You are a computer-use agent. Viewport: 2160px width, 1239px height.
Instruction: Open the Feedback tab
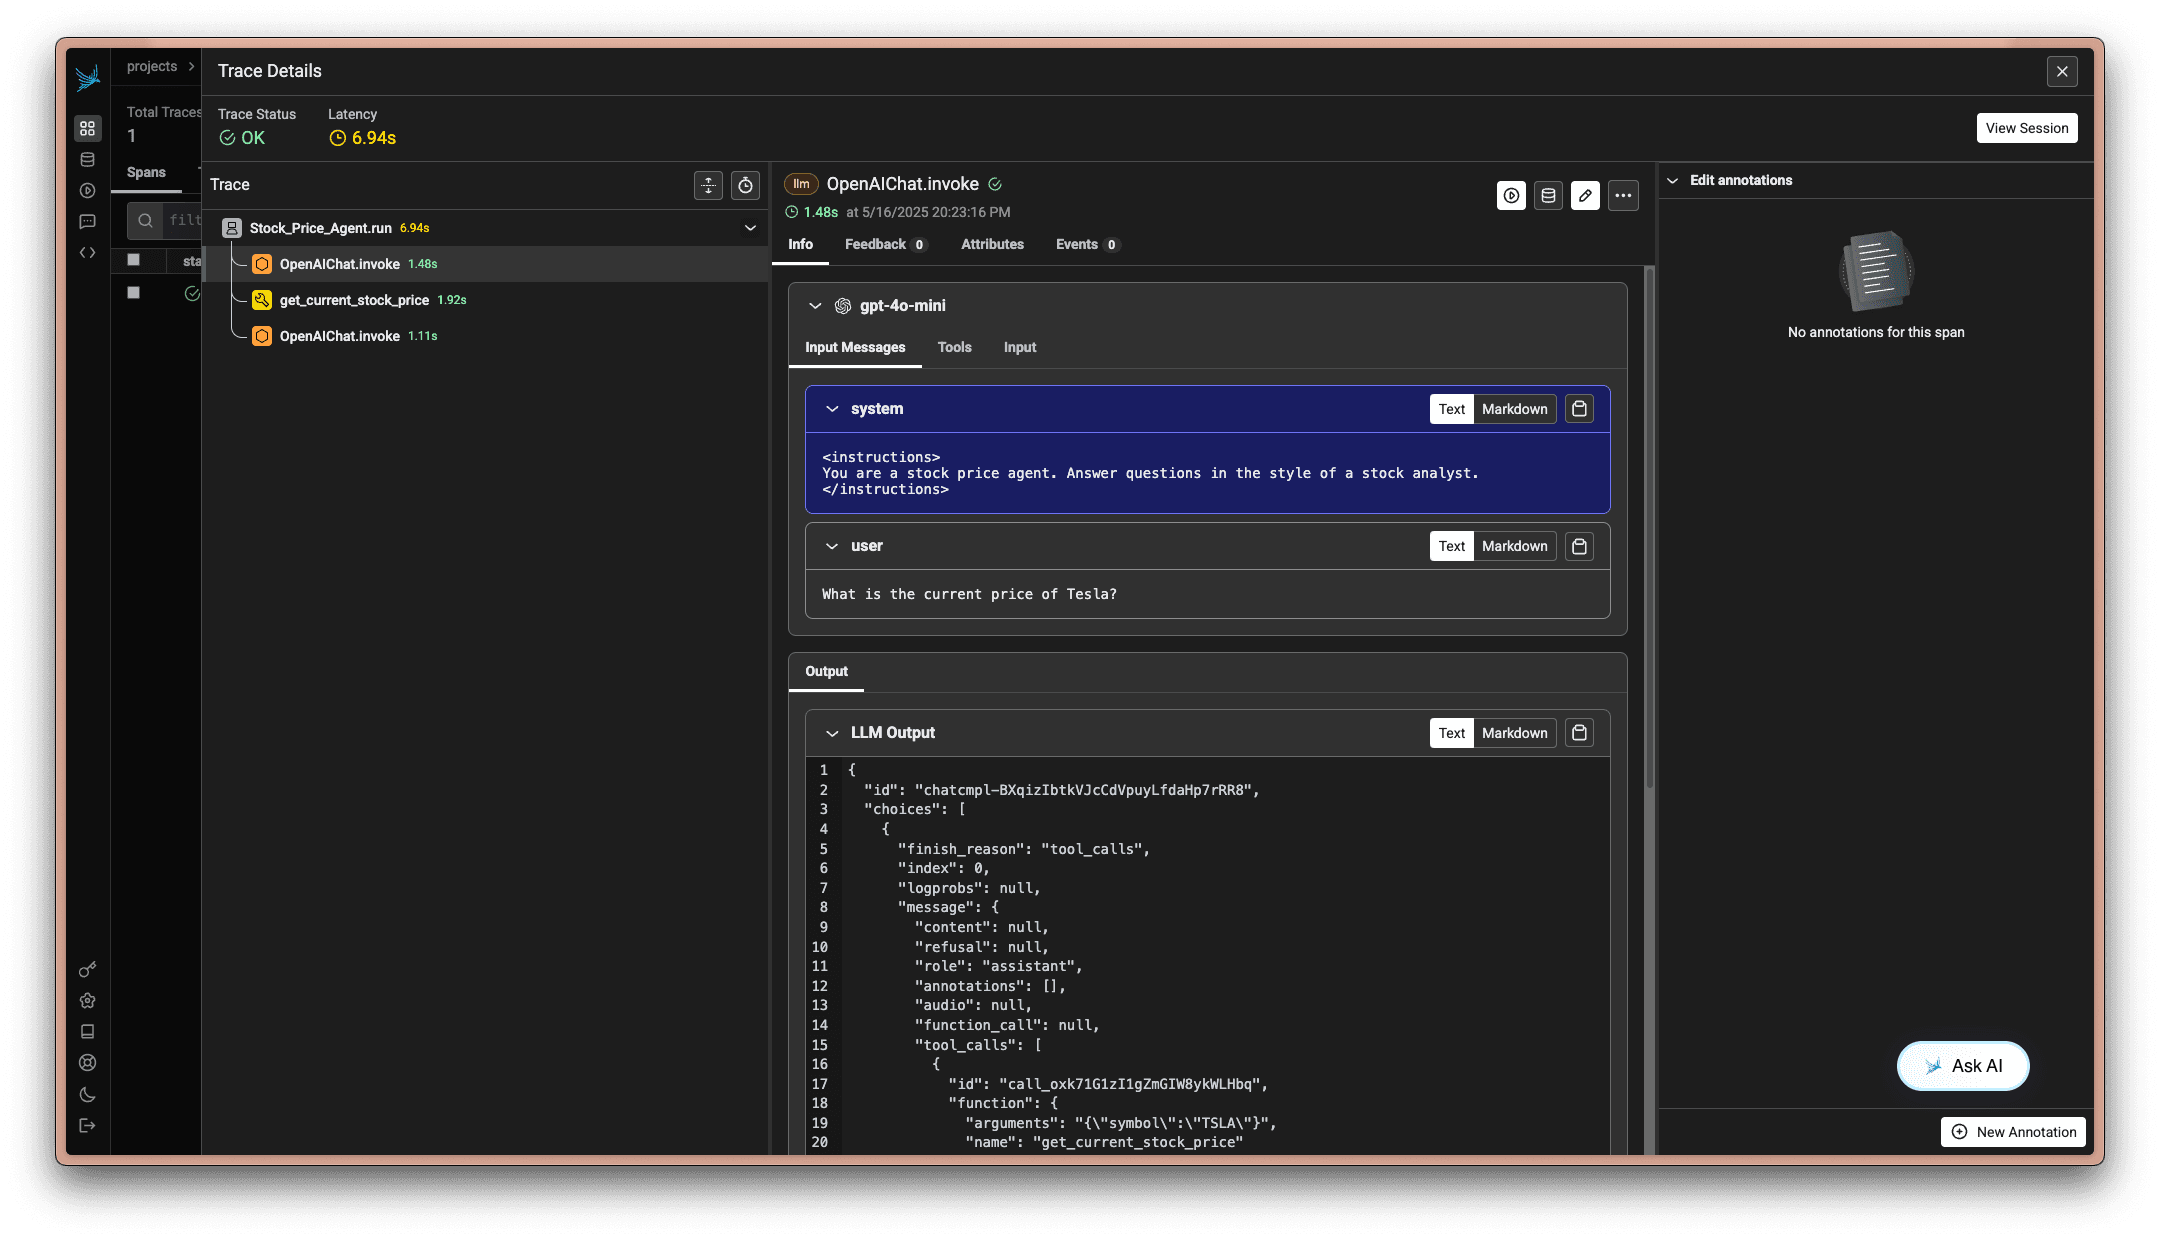coord(886,244)
